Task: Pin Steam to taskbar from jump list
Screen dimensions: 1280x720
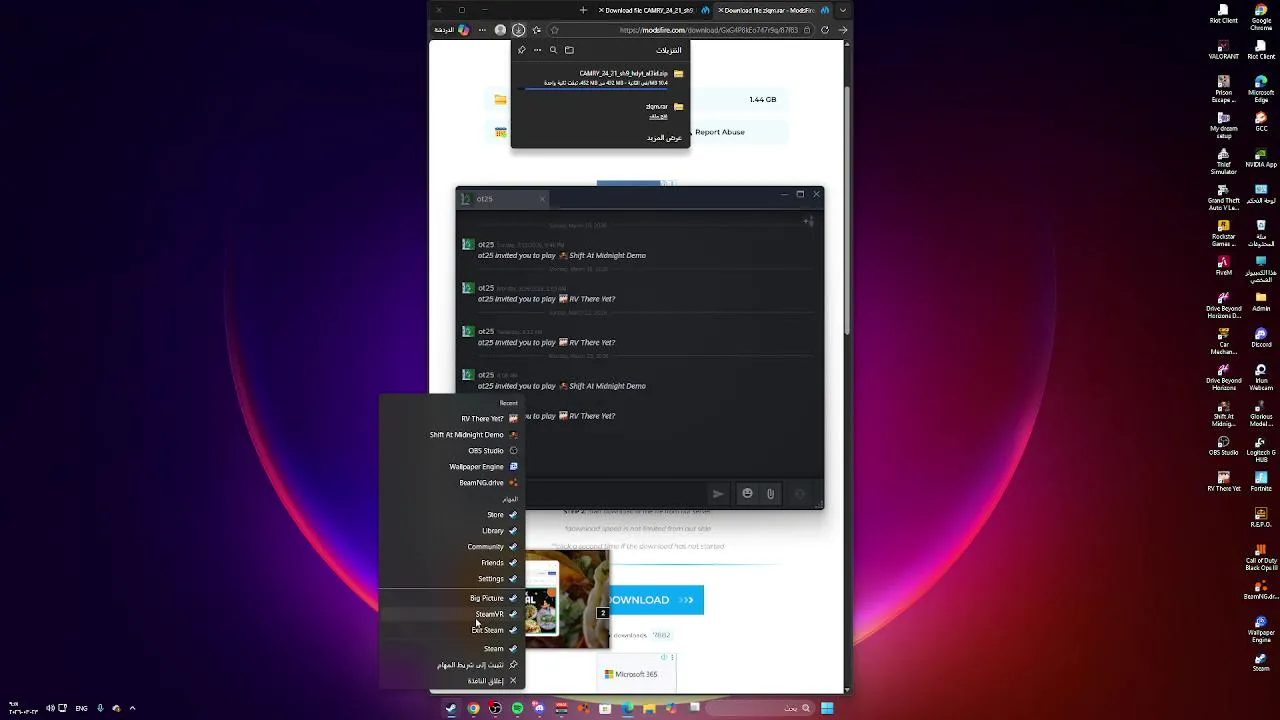Action: tap(450, 665)
